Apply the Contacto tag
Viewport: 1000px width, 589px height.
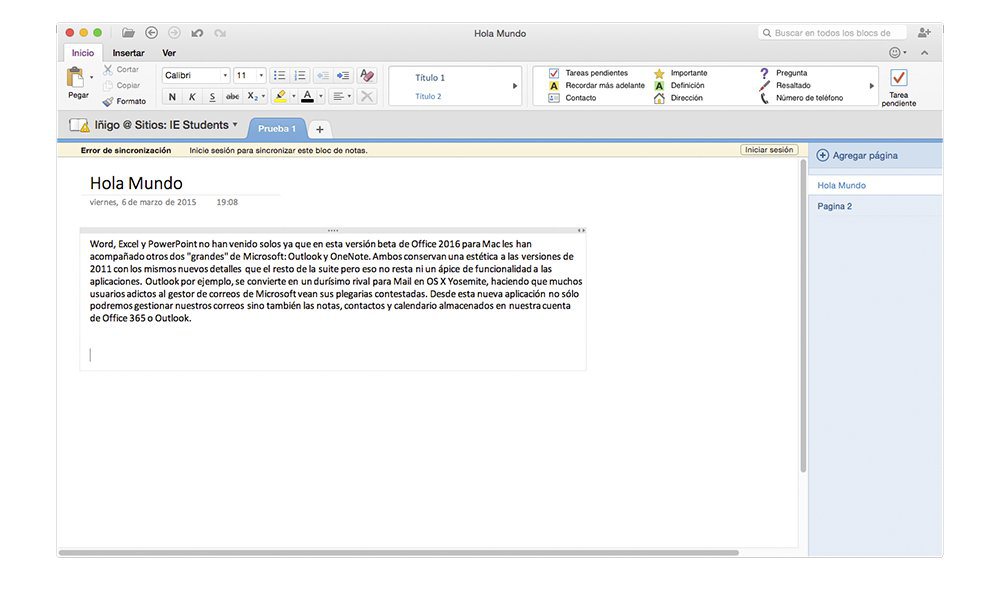click(572, 98)
